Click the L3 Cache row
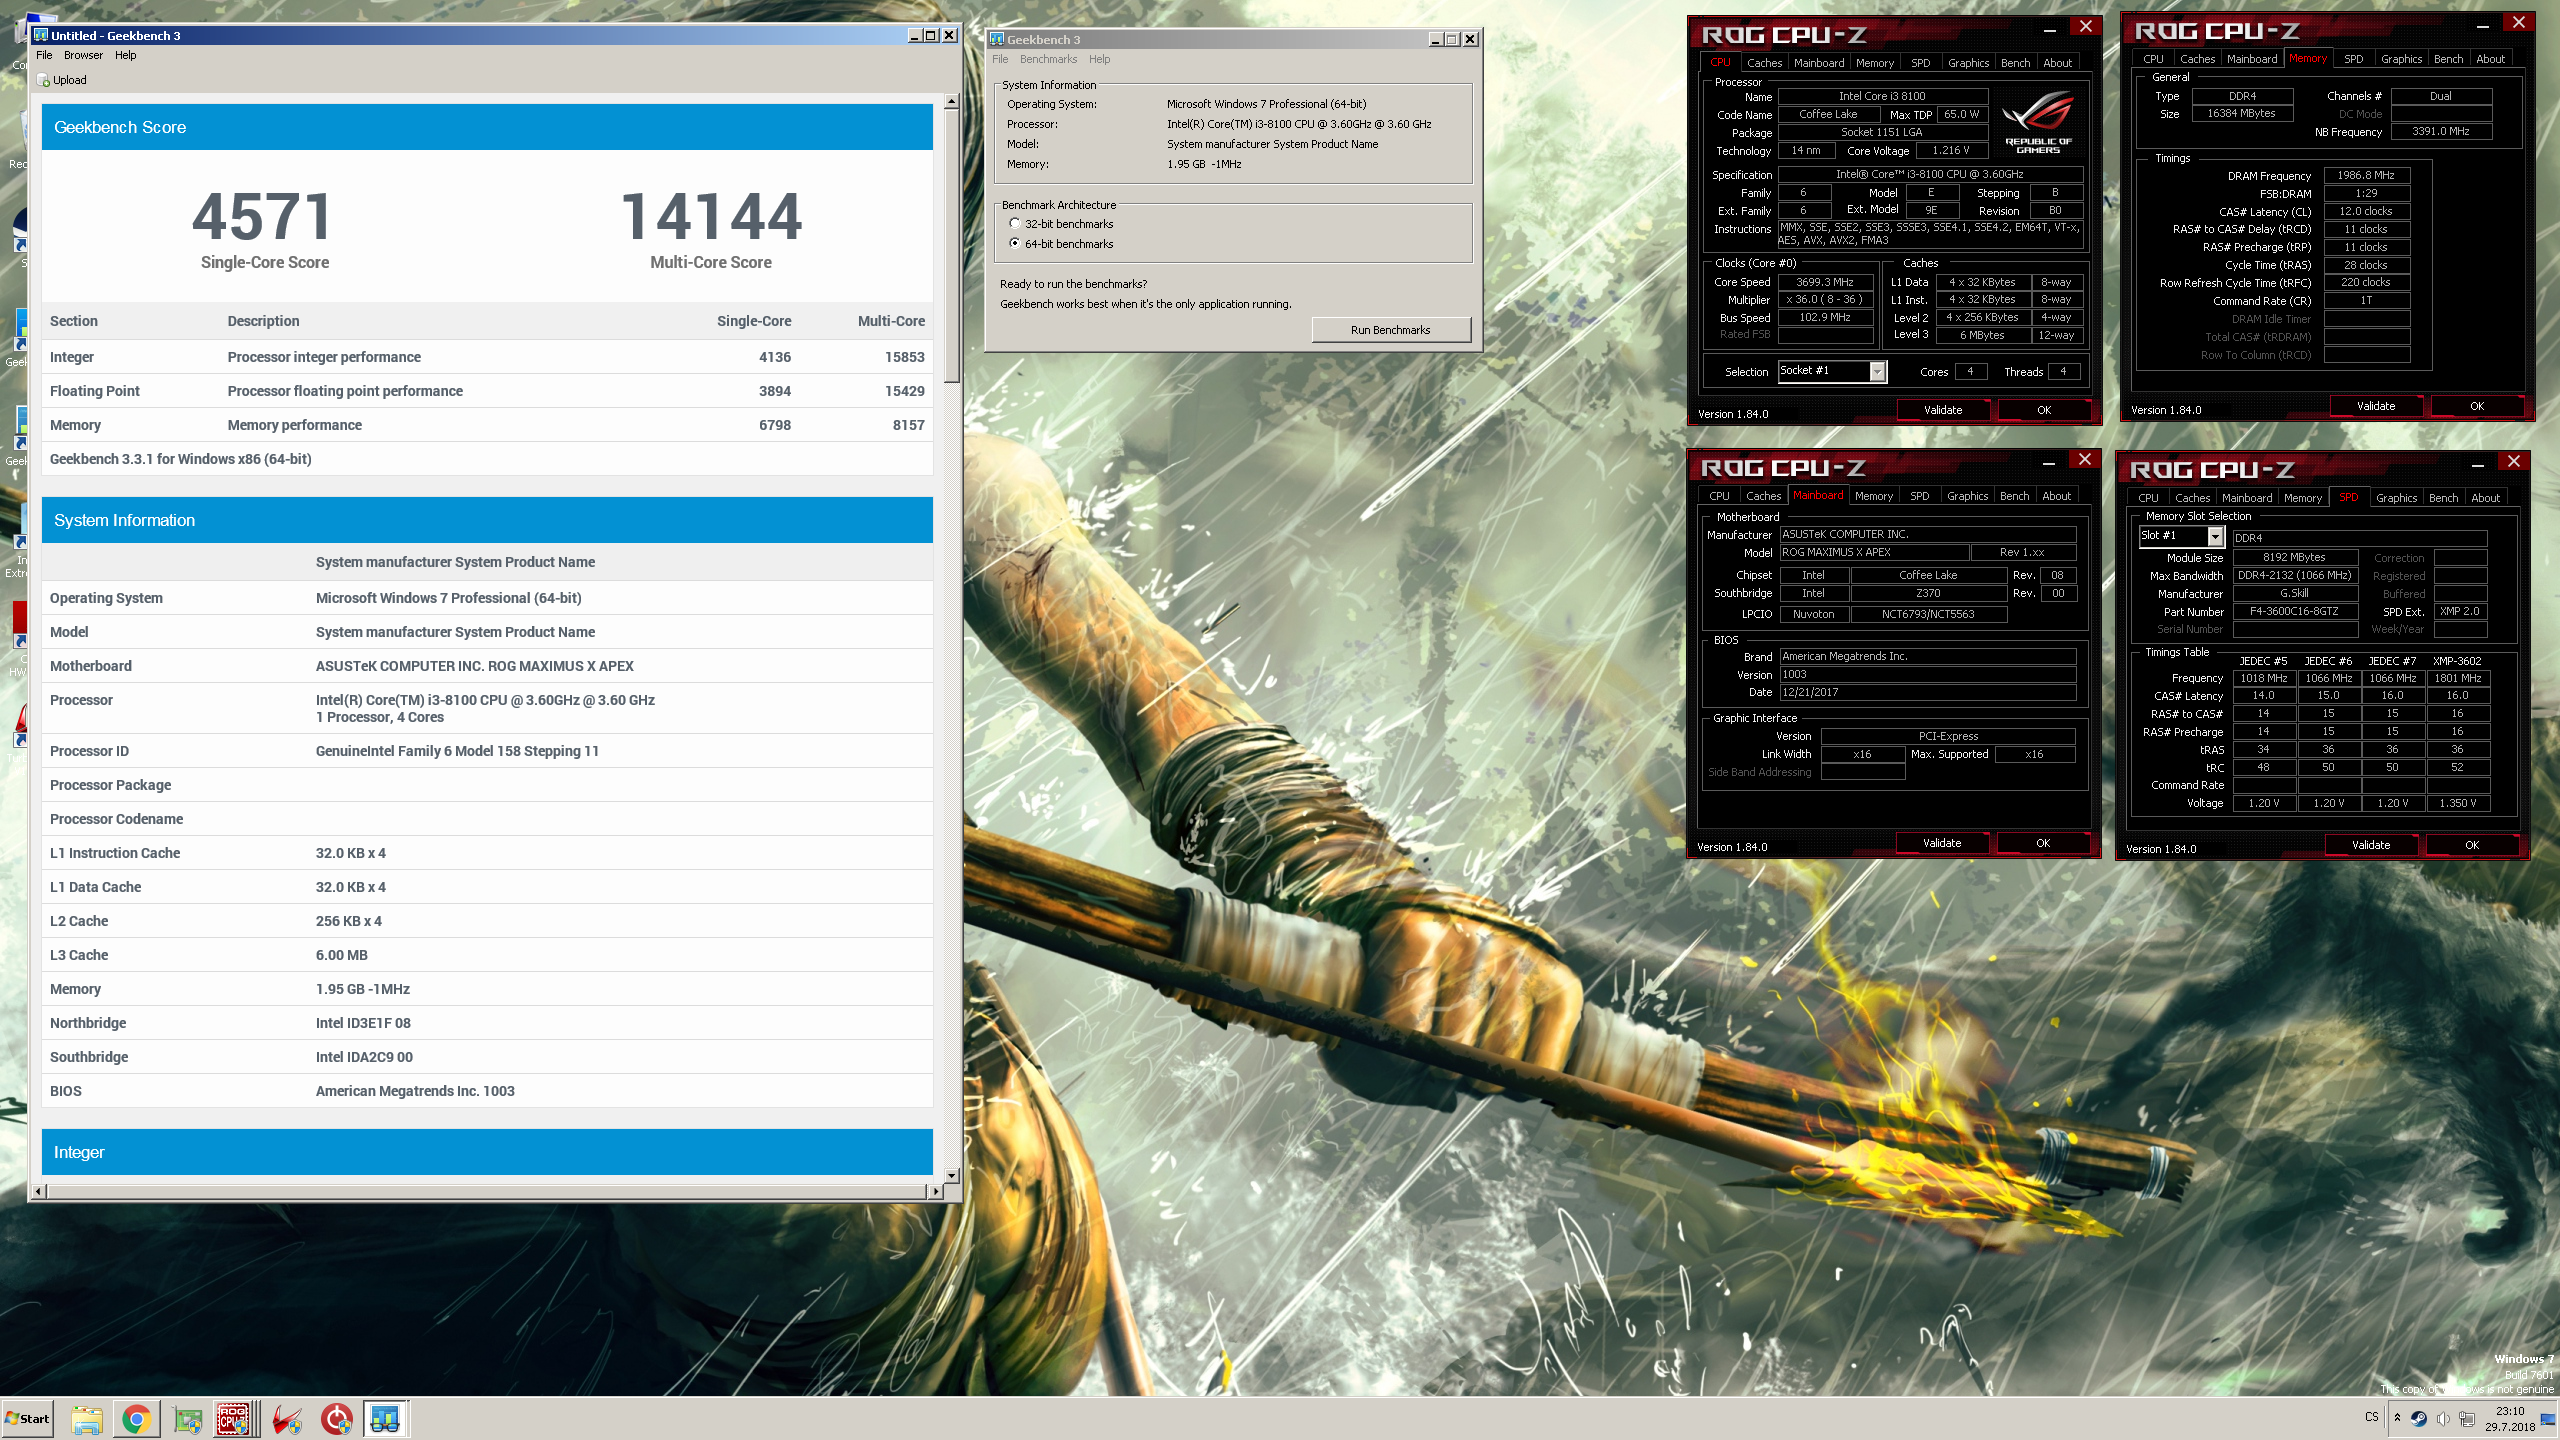The width and height of the screenshot is (2560, 1440). [487, 955]
